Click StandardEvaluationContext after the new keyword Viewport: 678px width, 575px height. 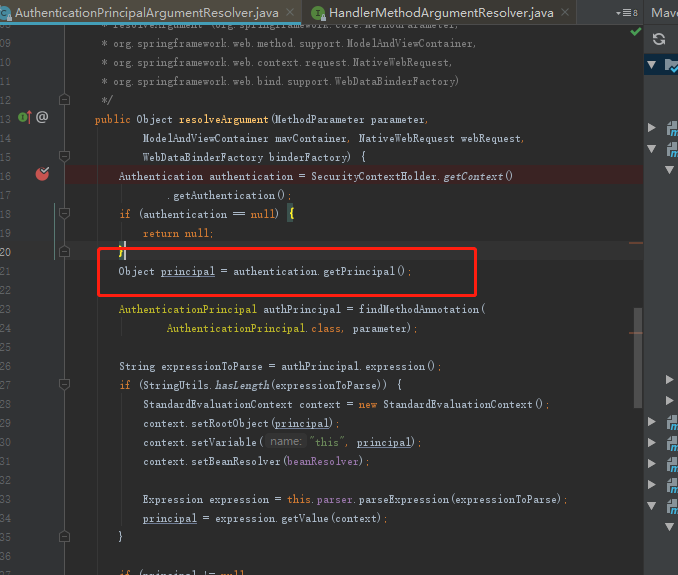click(x=457, y=405)
